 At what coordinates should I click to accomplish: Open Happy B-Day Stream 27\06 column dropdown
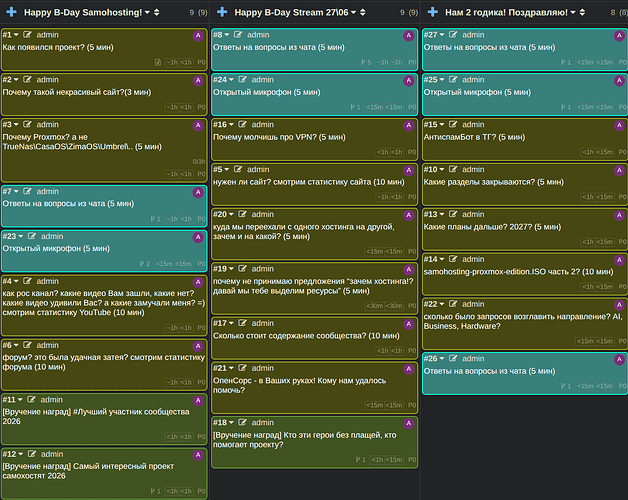coord(354,12)
